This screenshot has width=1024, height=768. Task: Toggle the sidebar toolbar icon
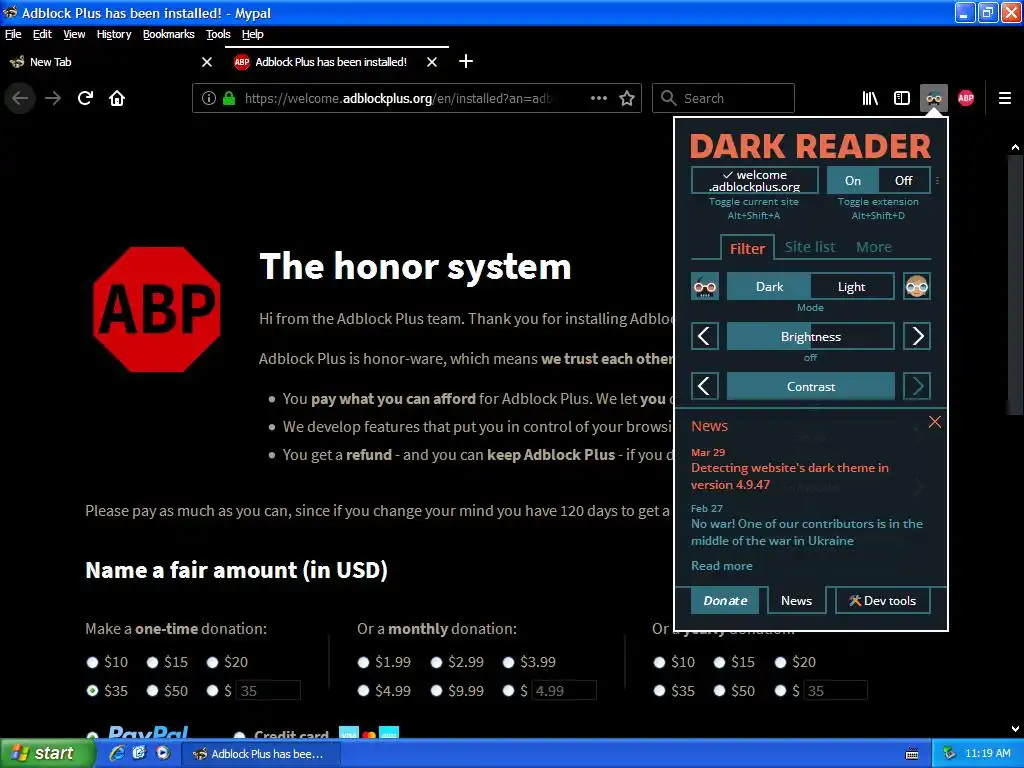(902, 99)
